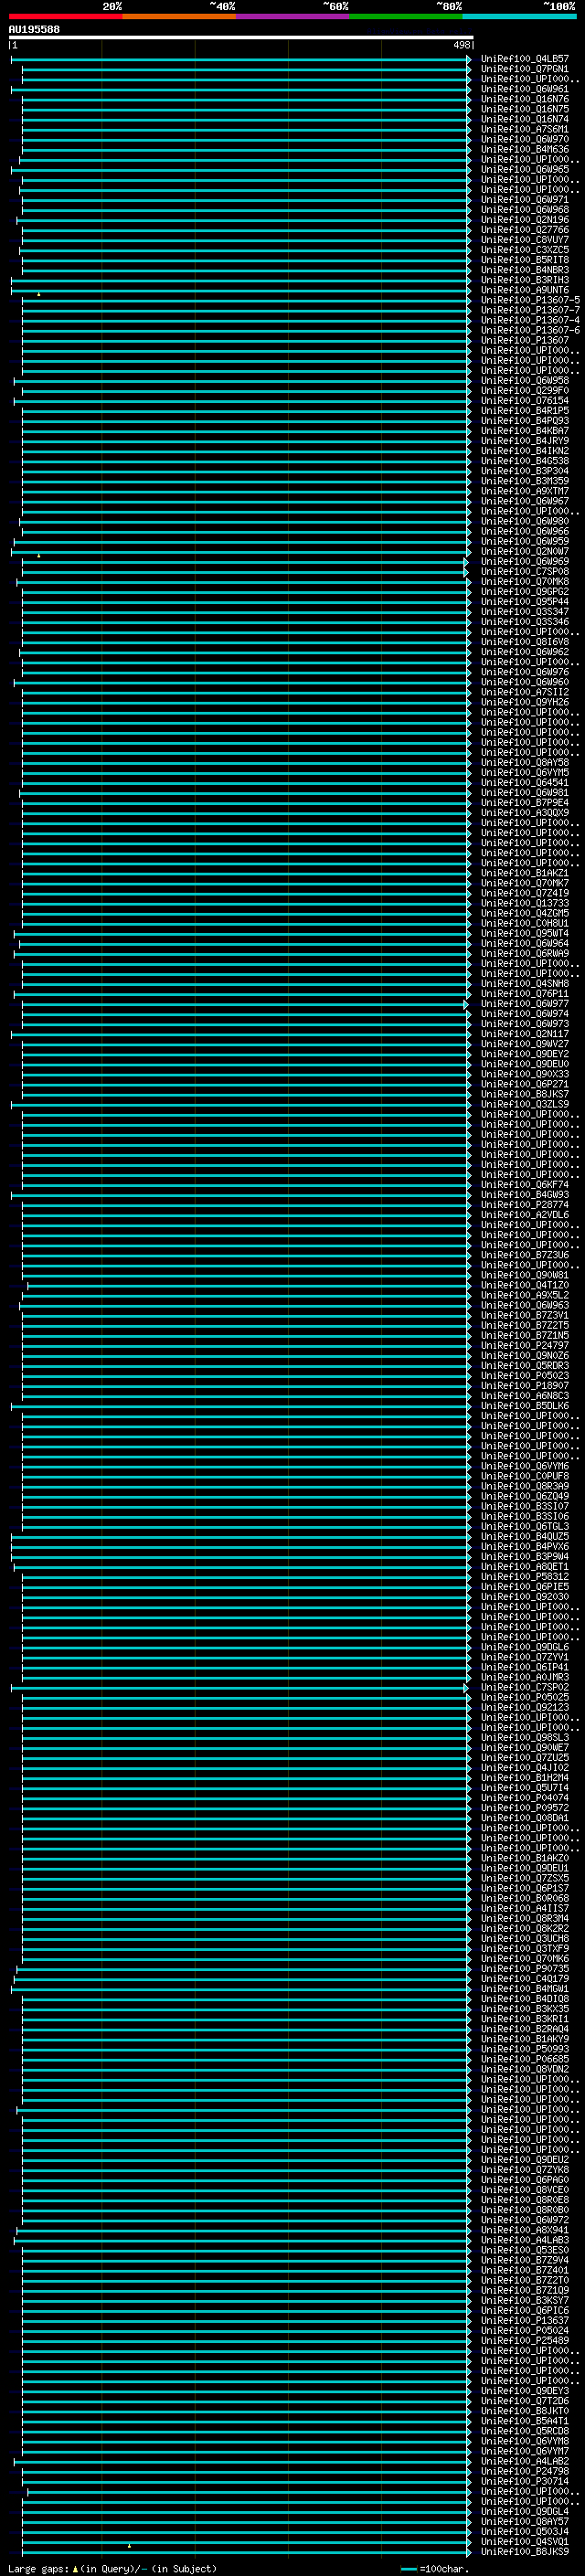Select hit label UniRef100_B0R068

[x=525, y=1898]
